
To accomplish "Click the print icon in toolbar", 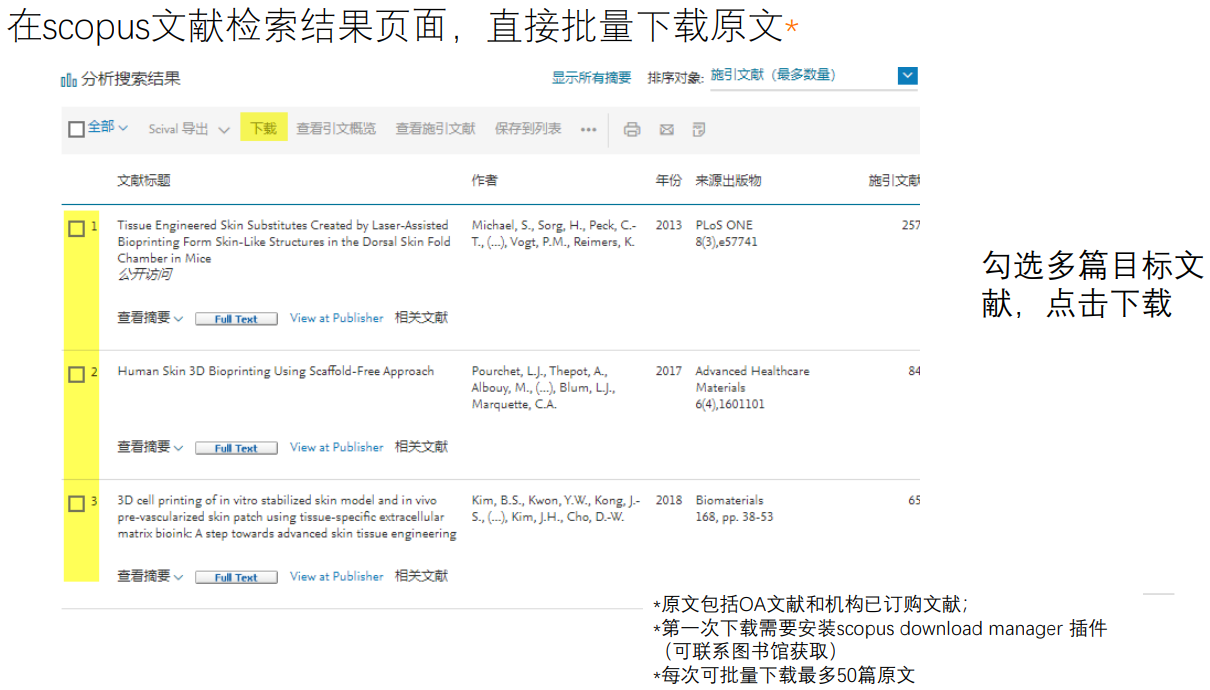I will coord(632,129).
